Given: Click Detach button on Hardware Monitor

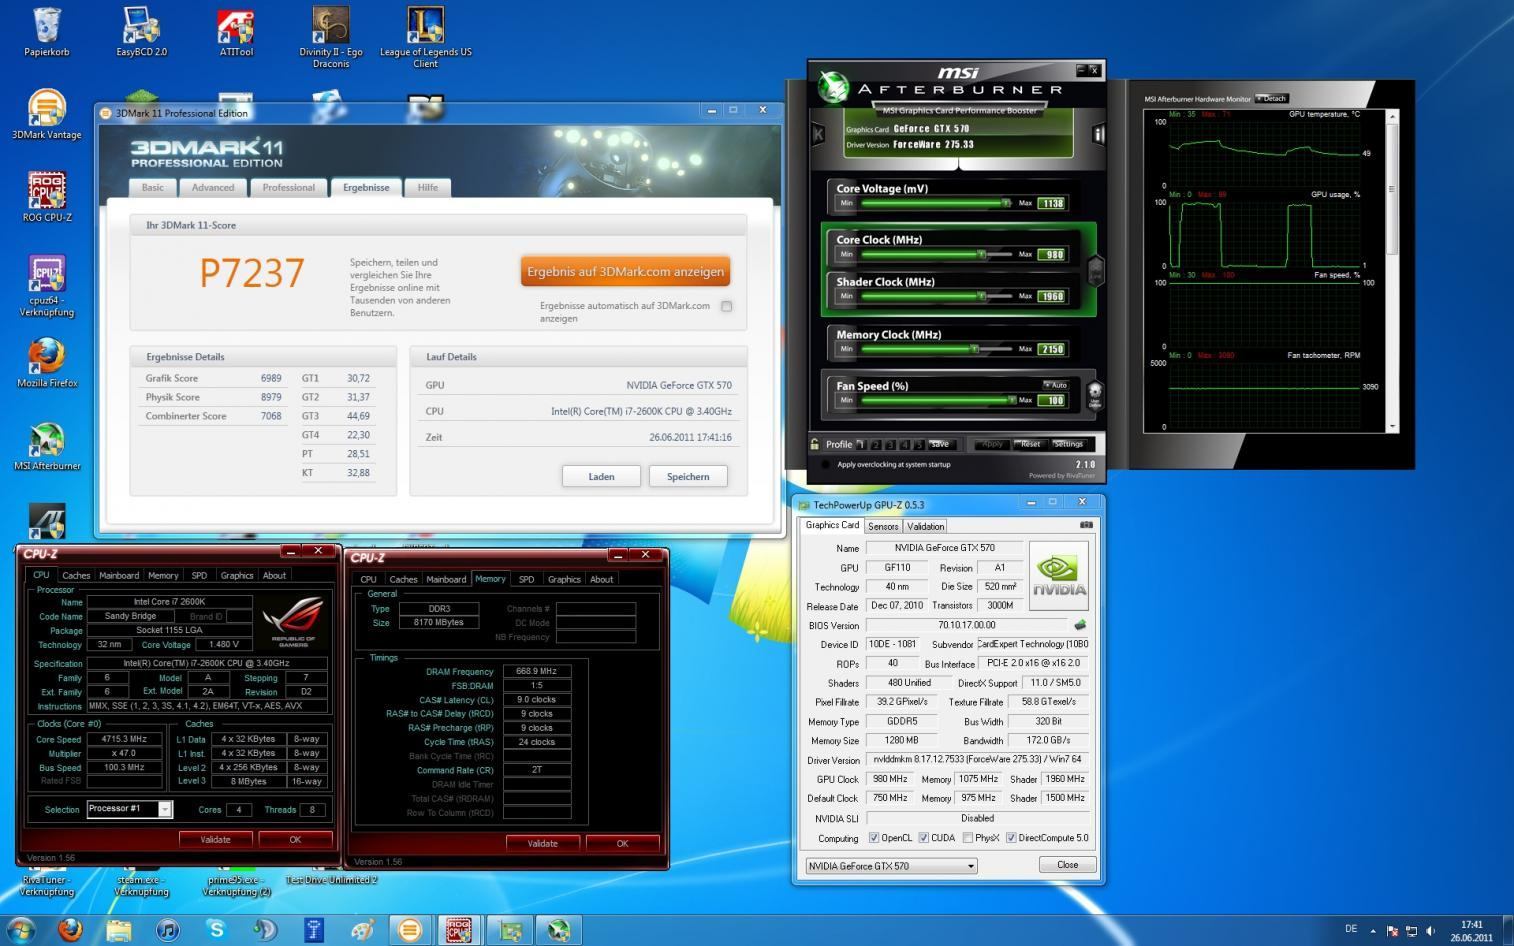Looking at the screenshot, I should (x=1272, y=99).
